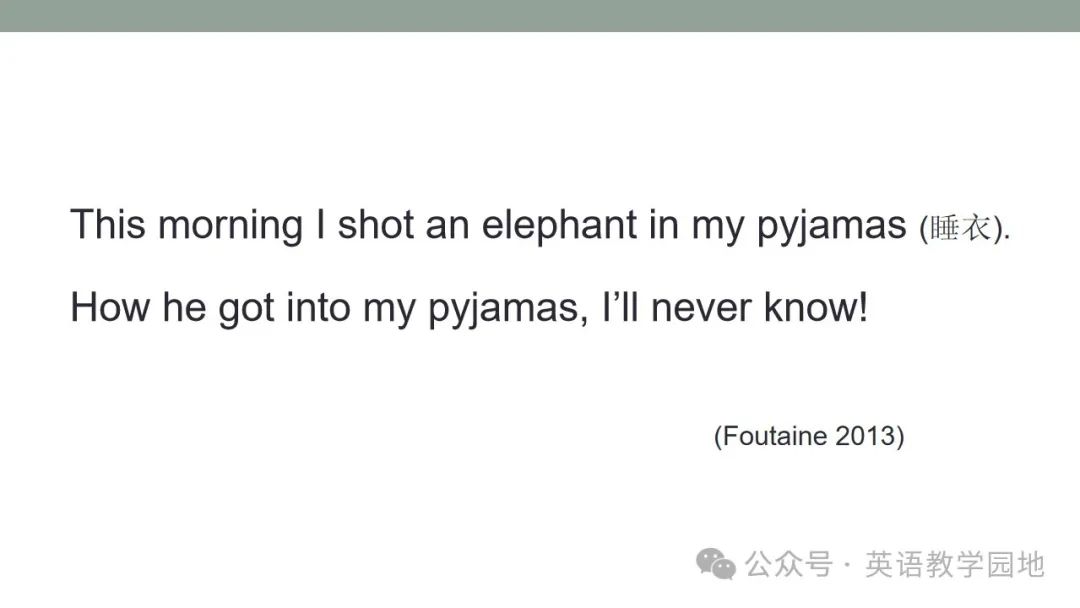This screenshot has height=608, width=1080.
Task: Click the word "elephant" in first sentence
Action: [559, 225]
